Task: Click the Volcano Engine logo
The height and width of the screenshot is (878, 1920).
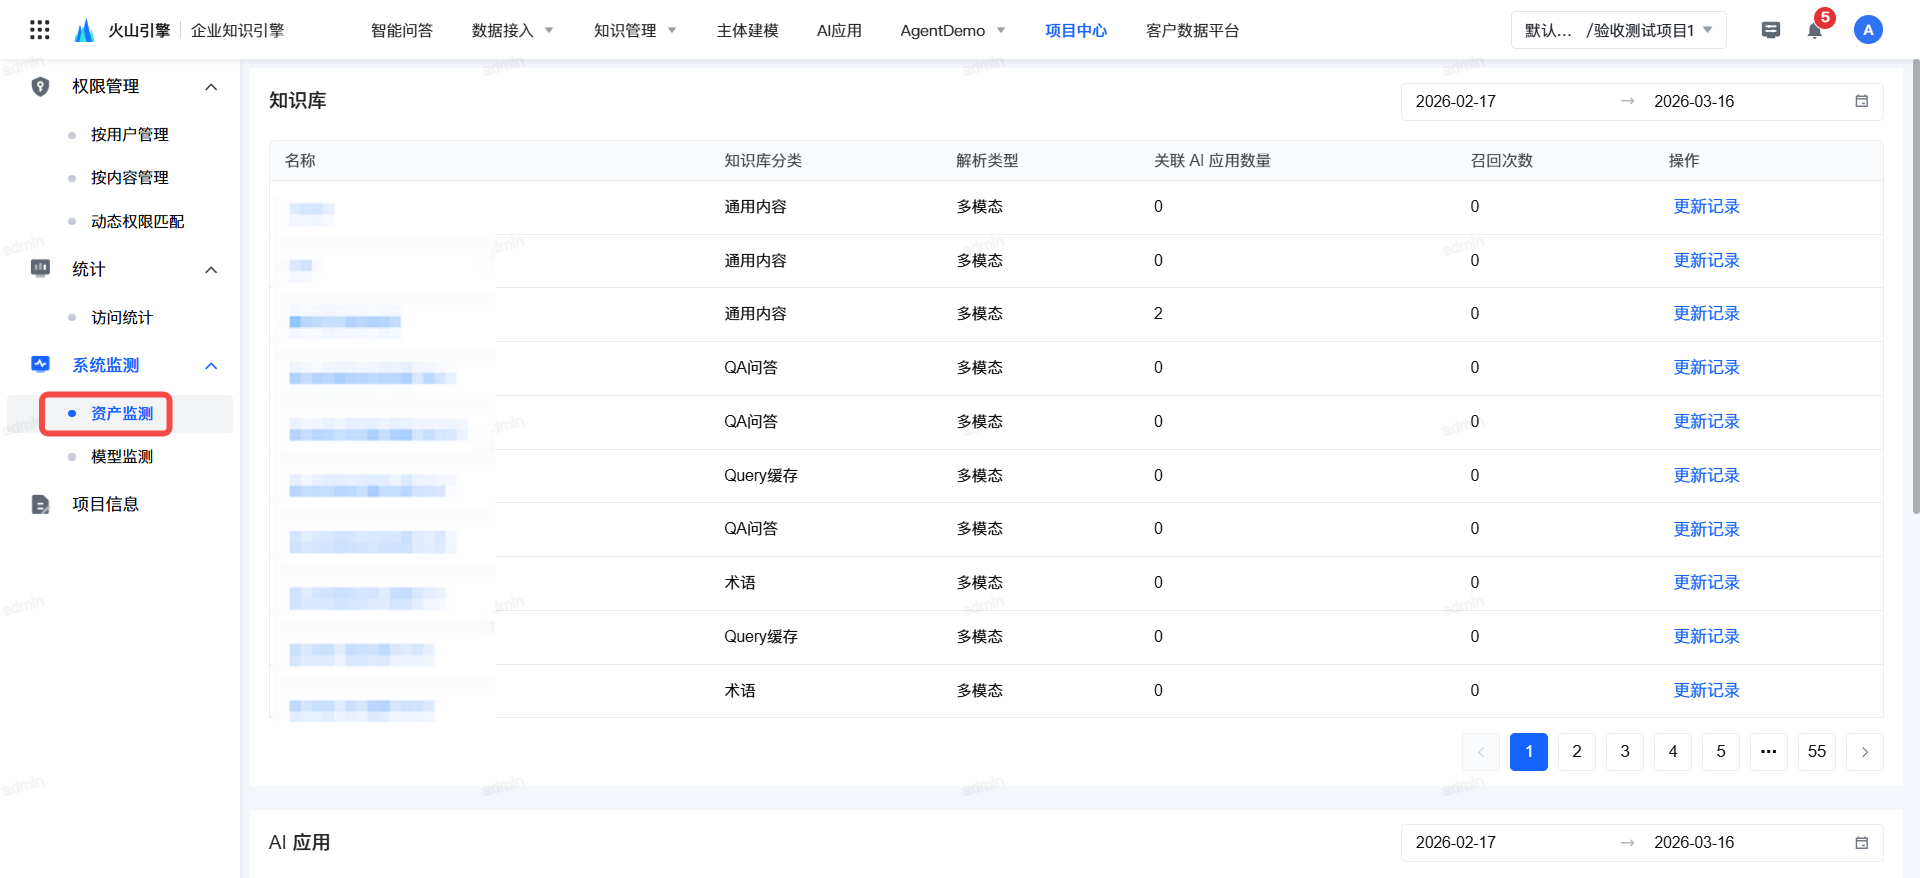Action: coord(85,30)
